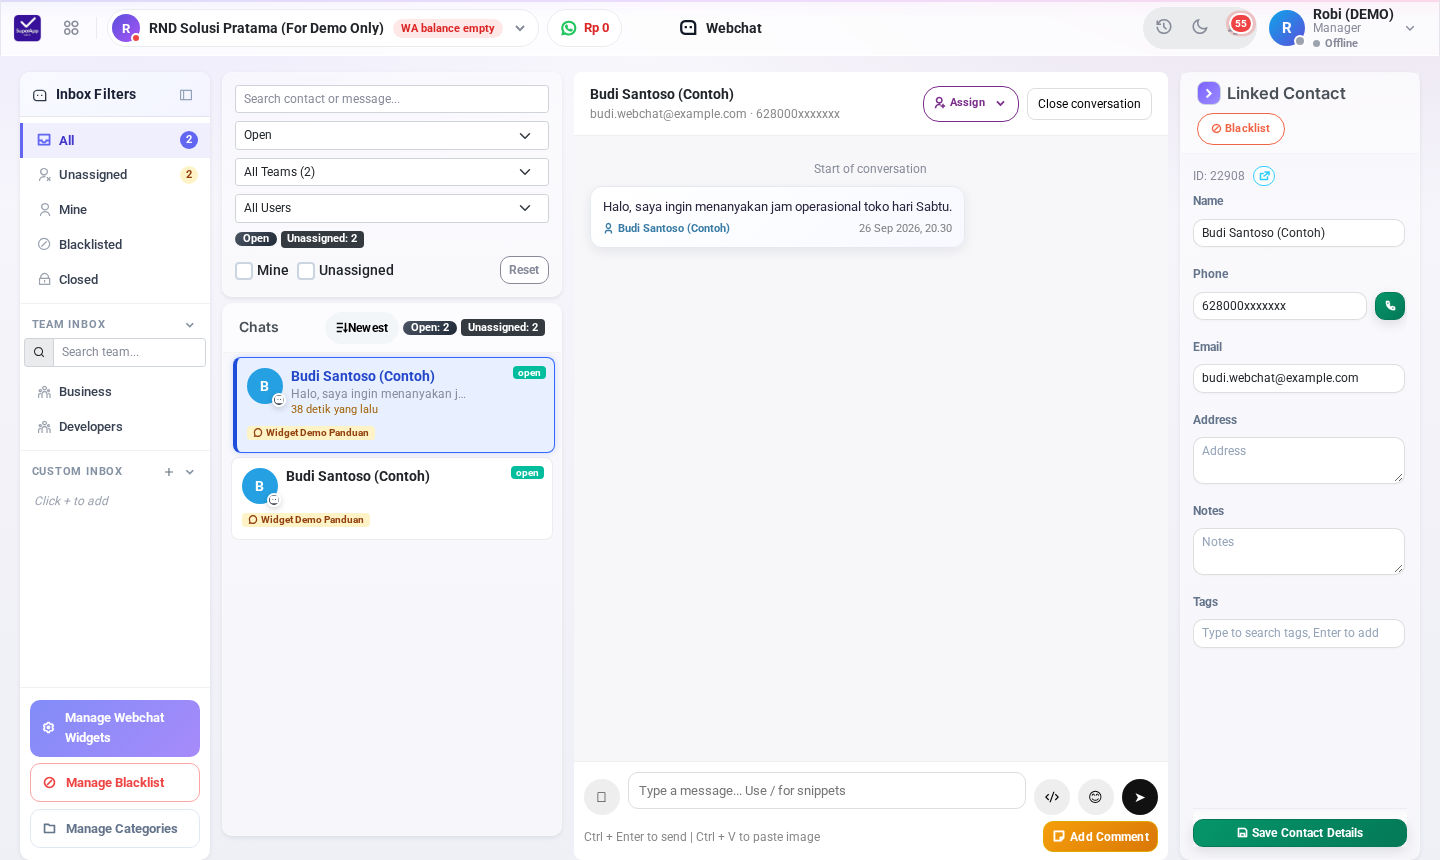Select the All inbox filter
The height and width of the screenshot is (860, 1440).
point(116,140)
